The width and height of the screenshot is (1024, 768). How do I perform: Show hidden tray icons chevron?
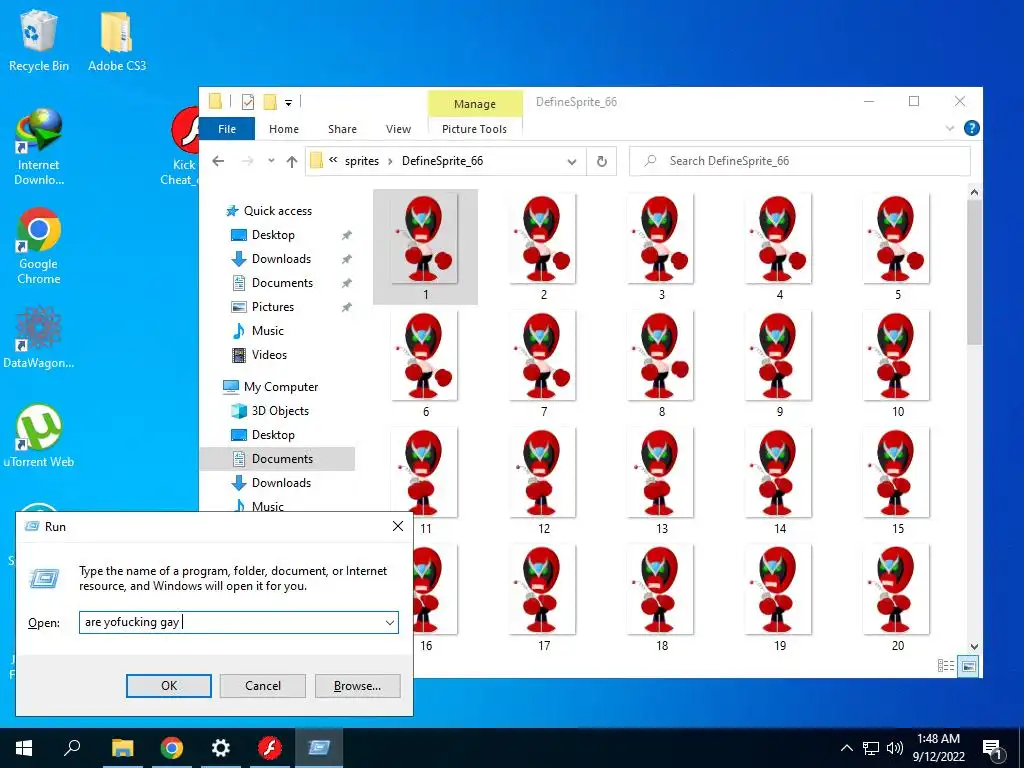click(846, 748)
